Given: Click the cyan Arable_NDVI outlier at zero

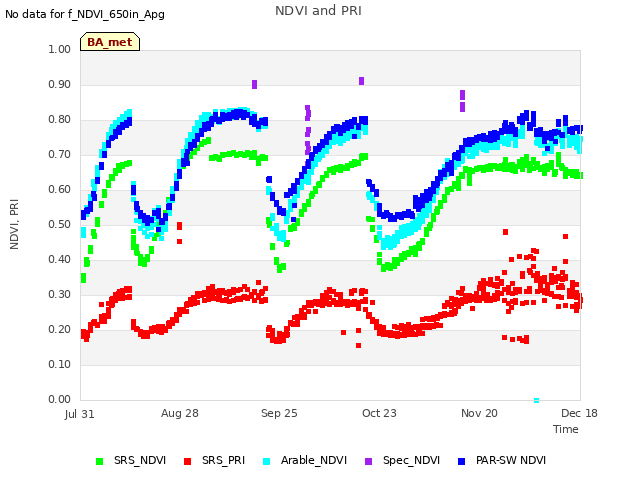Looking at the screenshot, I should pyautogui.click(x=536, y=400).
